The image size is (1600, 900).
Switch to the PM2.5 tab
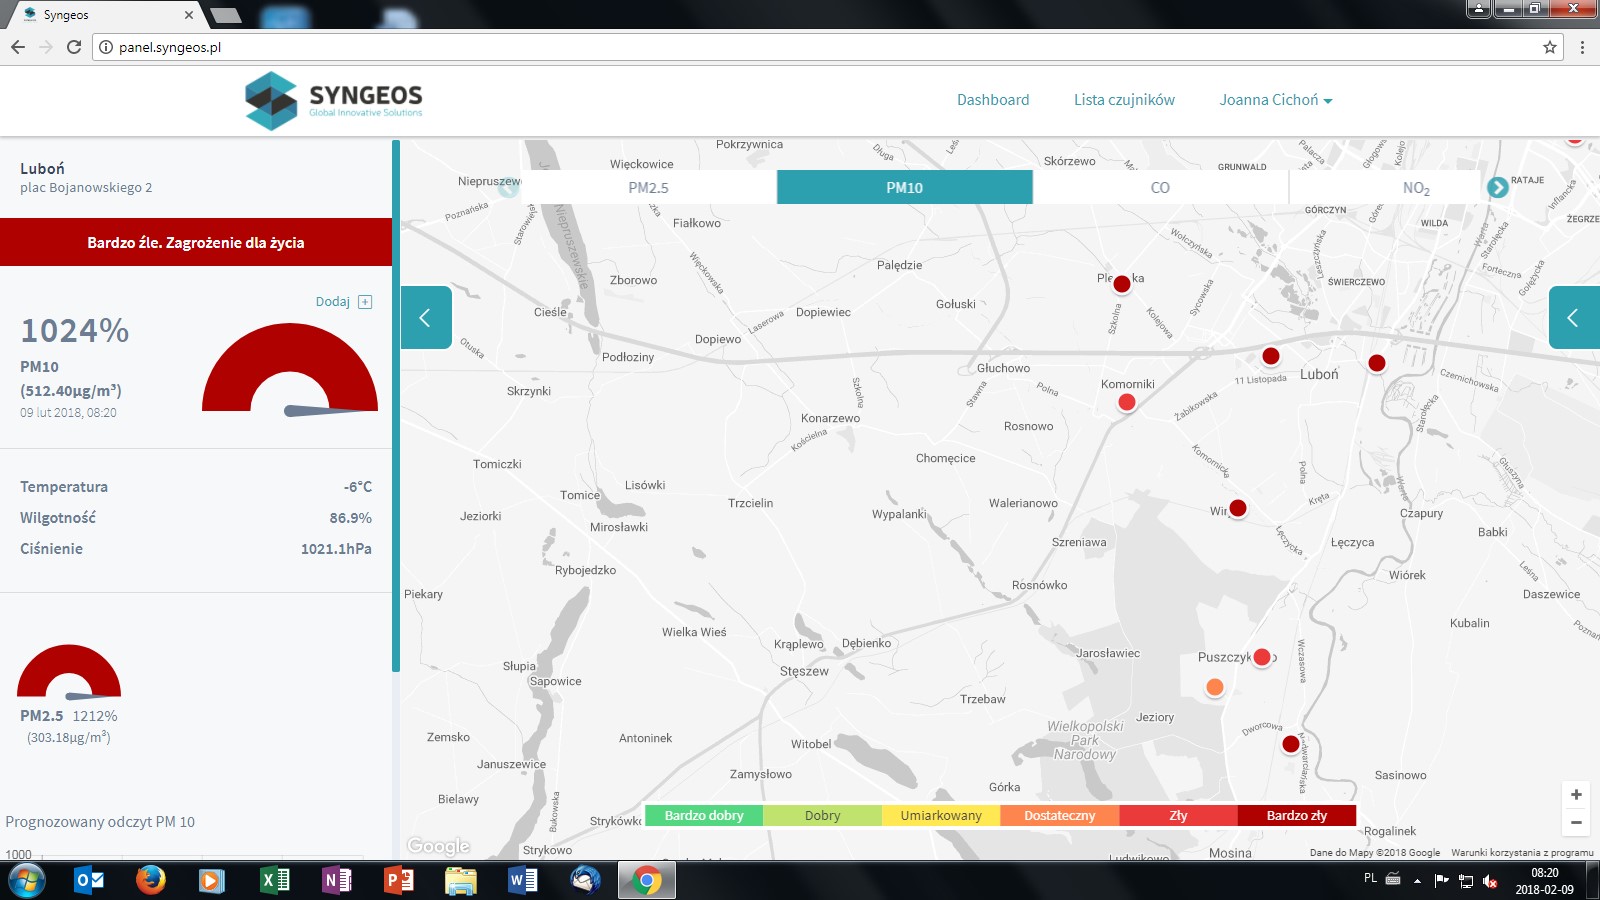[648, 187]
